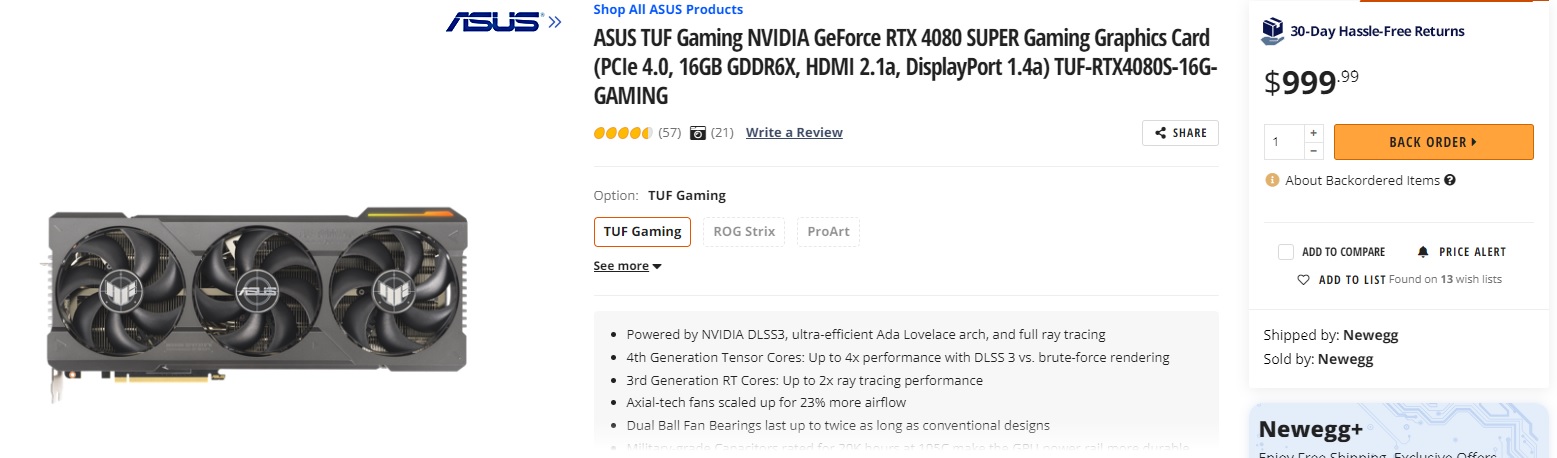
Task: Click the Back Order button
Action: click(x=1433, y=142)
